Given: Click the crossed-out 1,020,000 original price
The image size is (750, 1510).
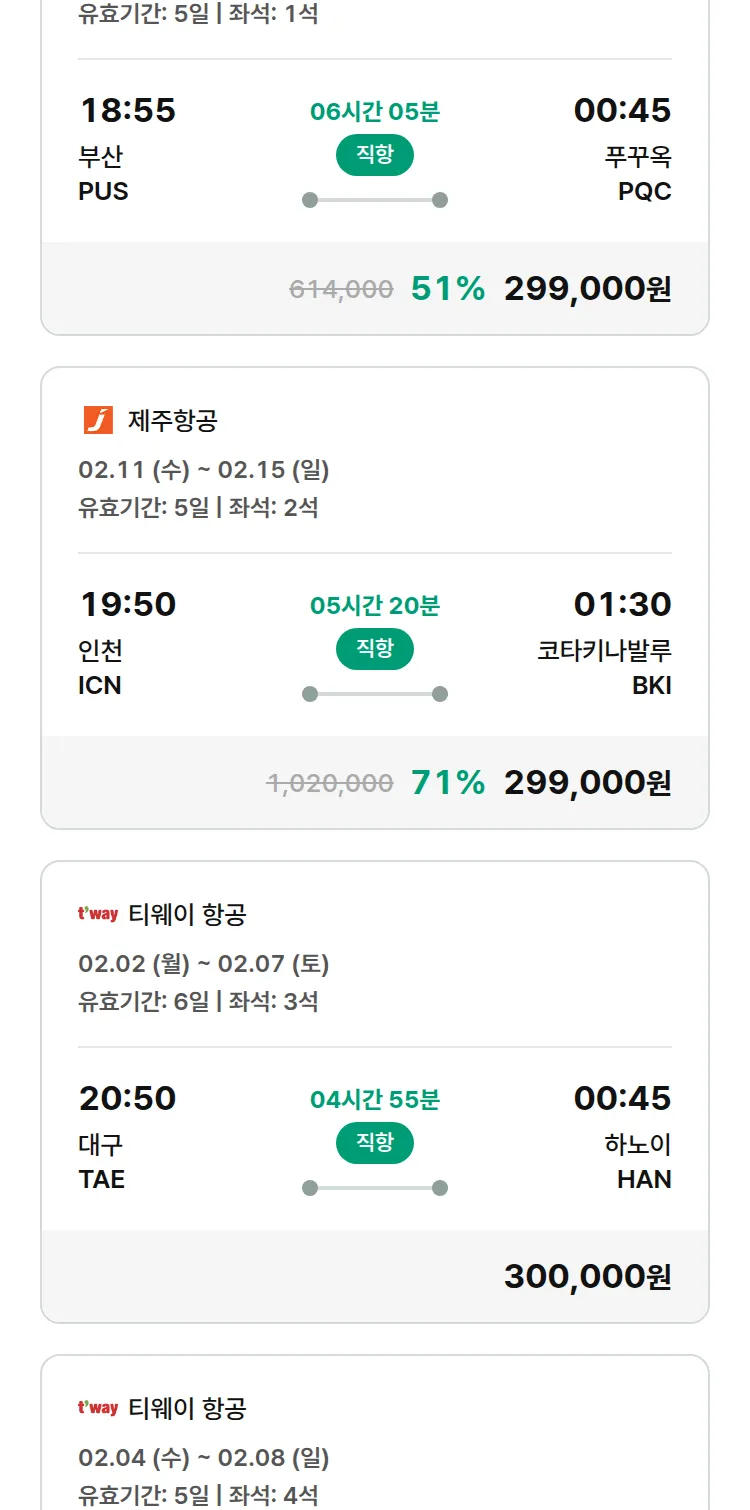Looking at the screenshot, I should (x=330, y=783).
